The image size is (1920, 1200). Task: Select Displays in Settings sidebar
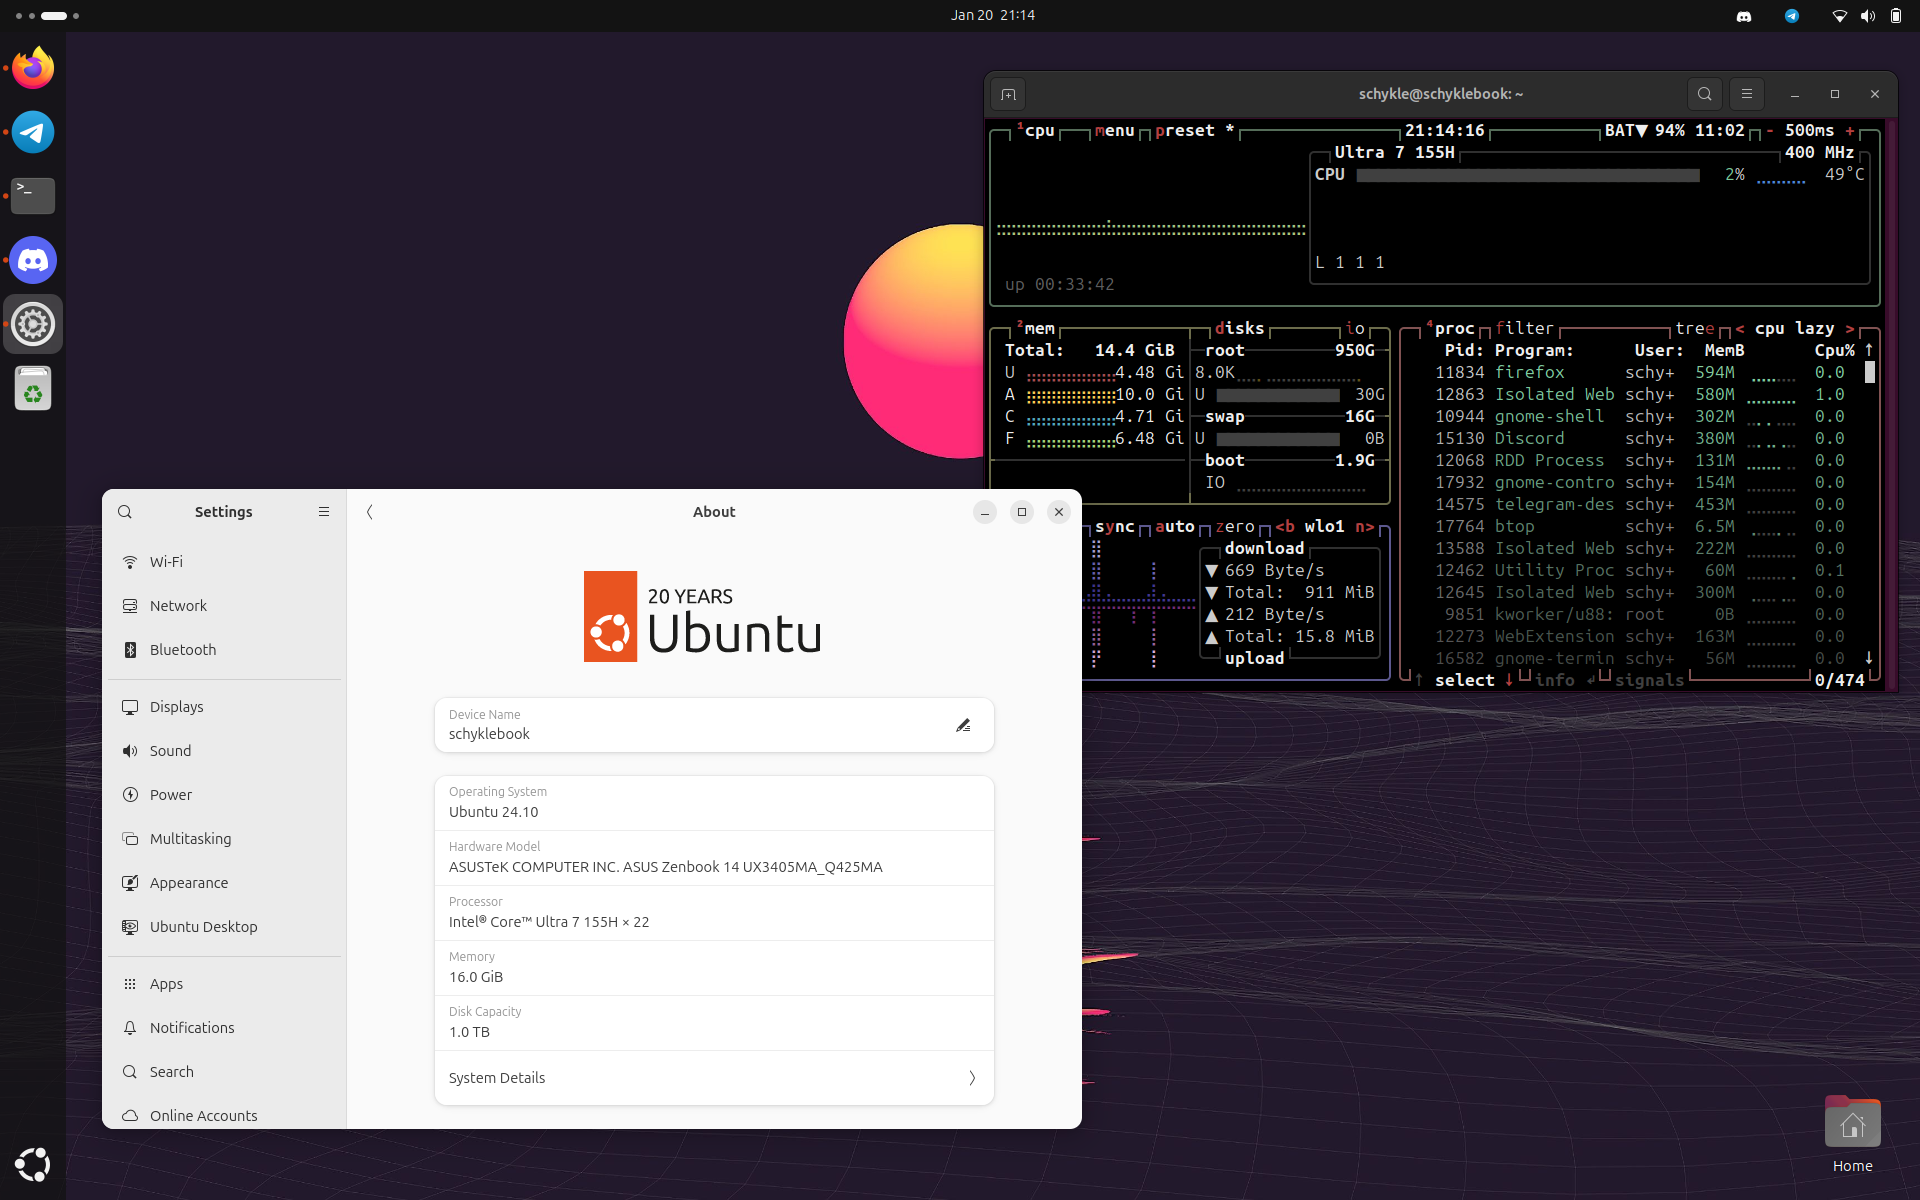tap(225, 707)
